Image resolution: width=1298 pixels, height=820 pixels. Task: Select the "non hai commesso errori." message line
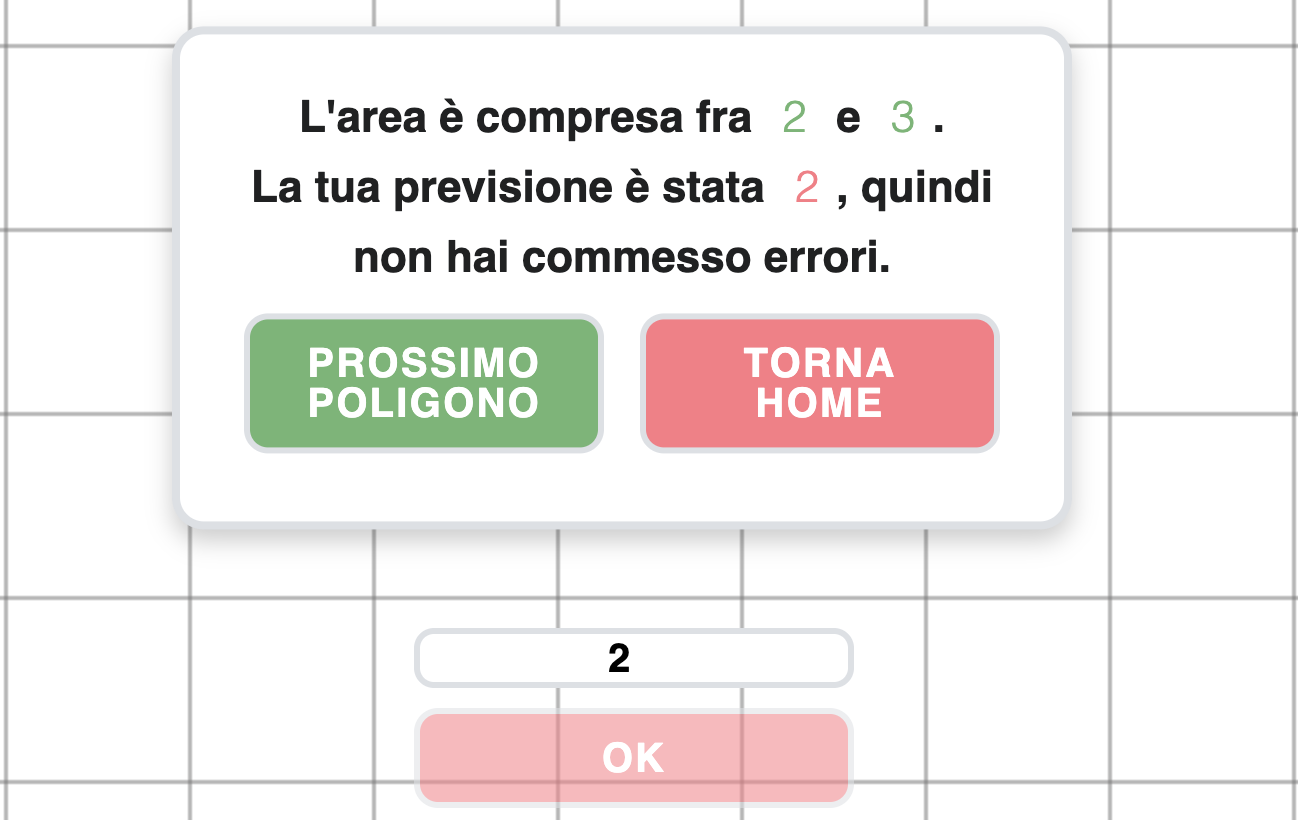[621, 258]
